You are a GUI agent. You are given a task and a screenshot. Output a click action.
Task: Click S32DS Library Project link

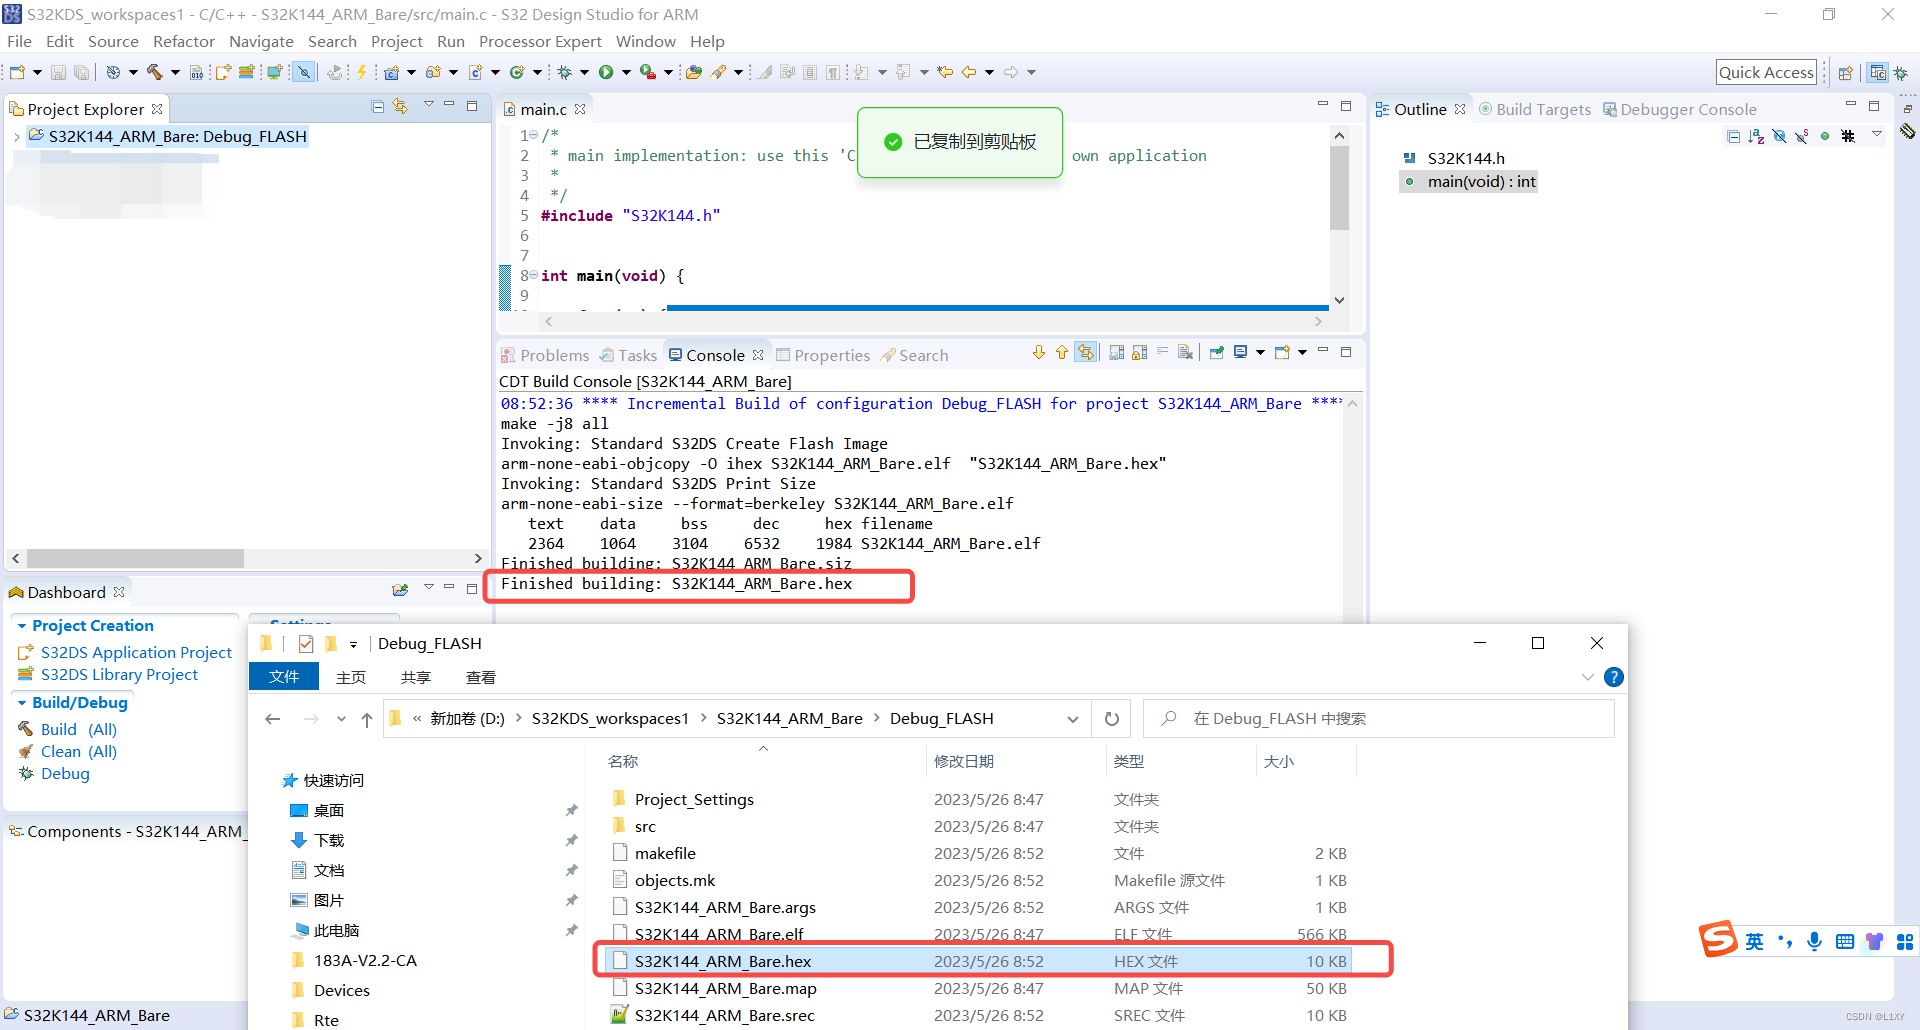click(x=119, y=674)
